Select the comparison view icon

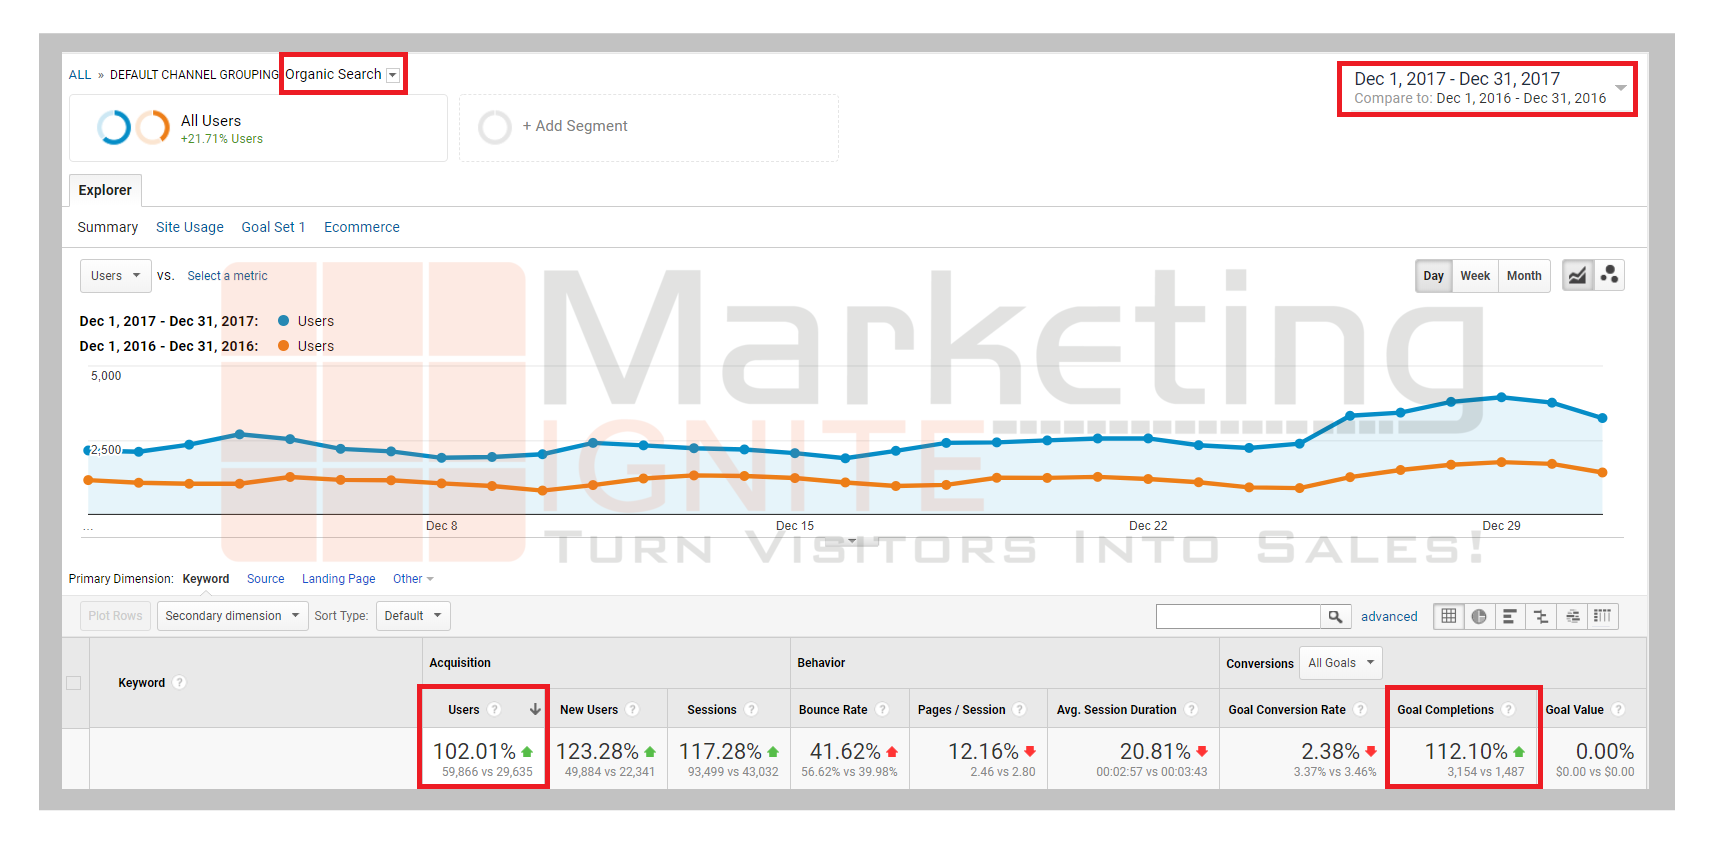click(x=1541, y=616)
